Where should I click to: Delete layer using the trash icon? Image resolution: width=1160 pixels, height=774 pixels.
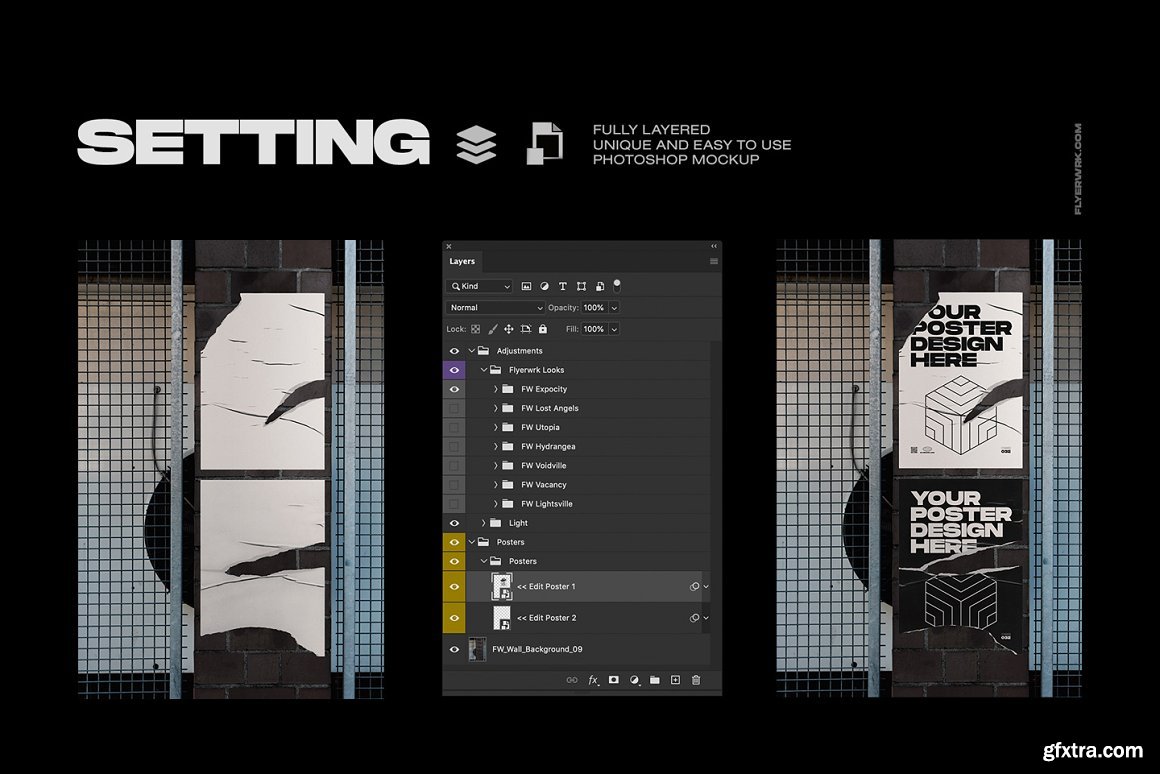(x=696, y=680)
